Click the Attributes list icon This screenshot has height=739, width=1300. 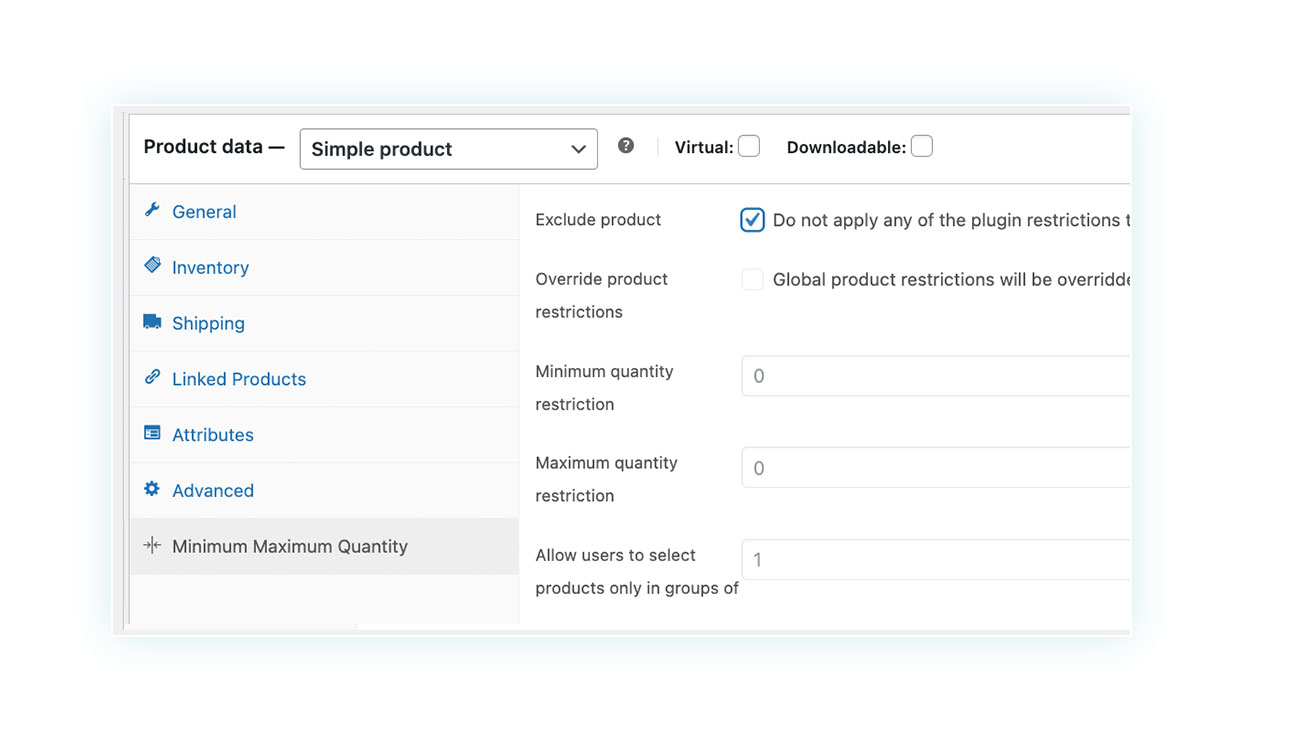[152, 433]
